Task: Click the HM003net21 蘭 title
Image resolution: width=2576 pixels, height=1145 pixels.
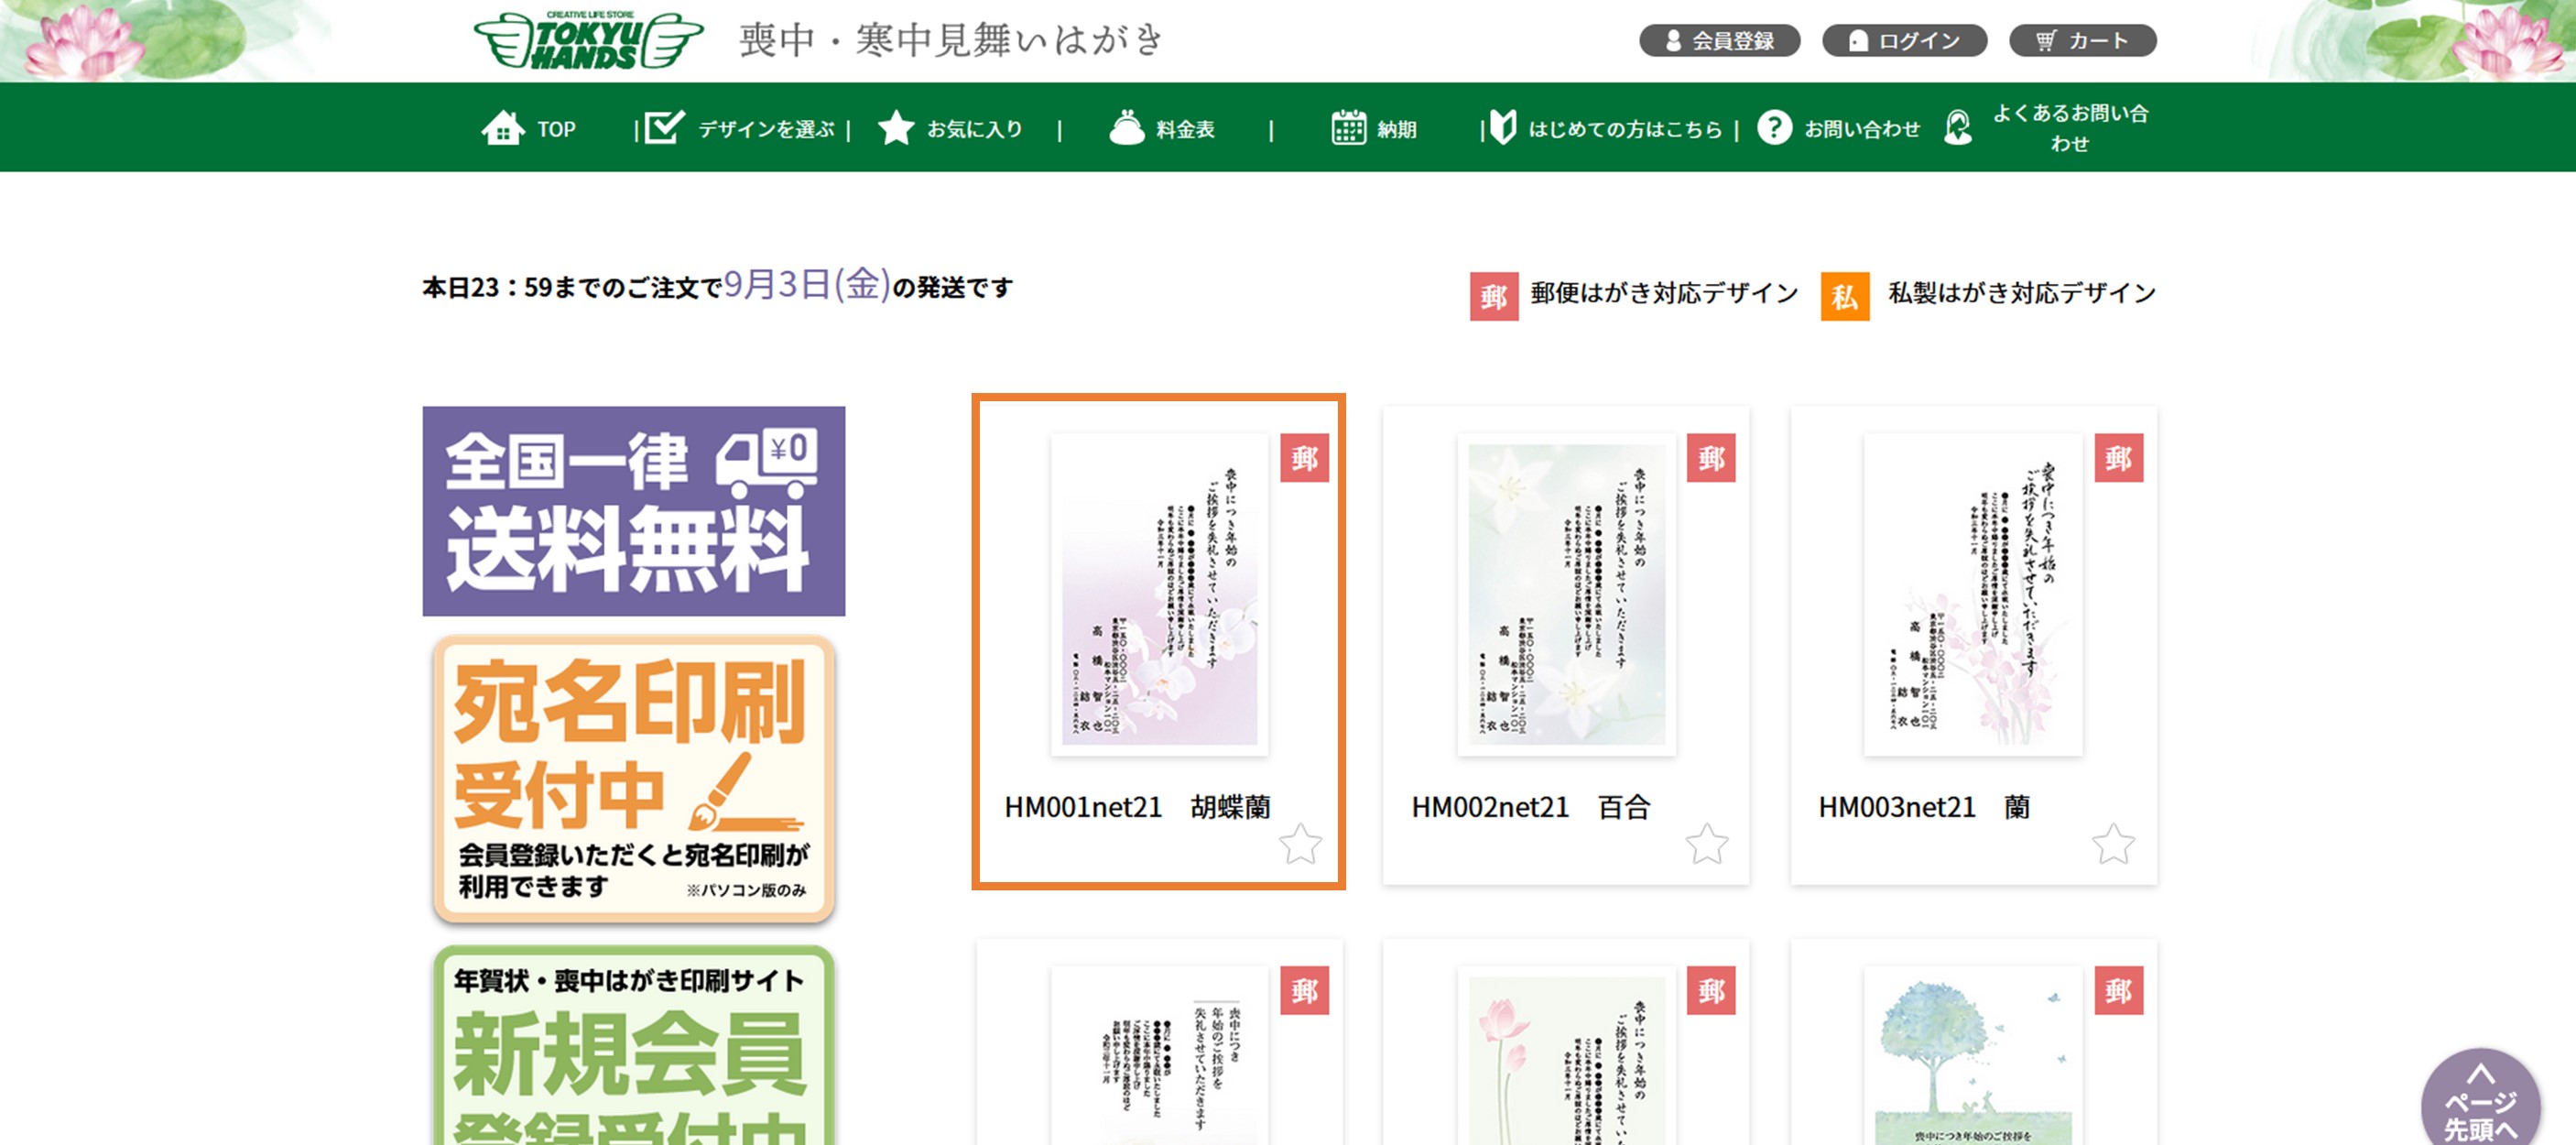Action: pyautogui.click(x=1924, y=807)
